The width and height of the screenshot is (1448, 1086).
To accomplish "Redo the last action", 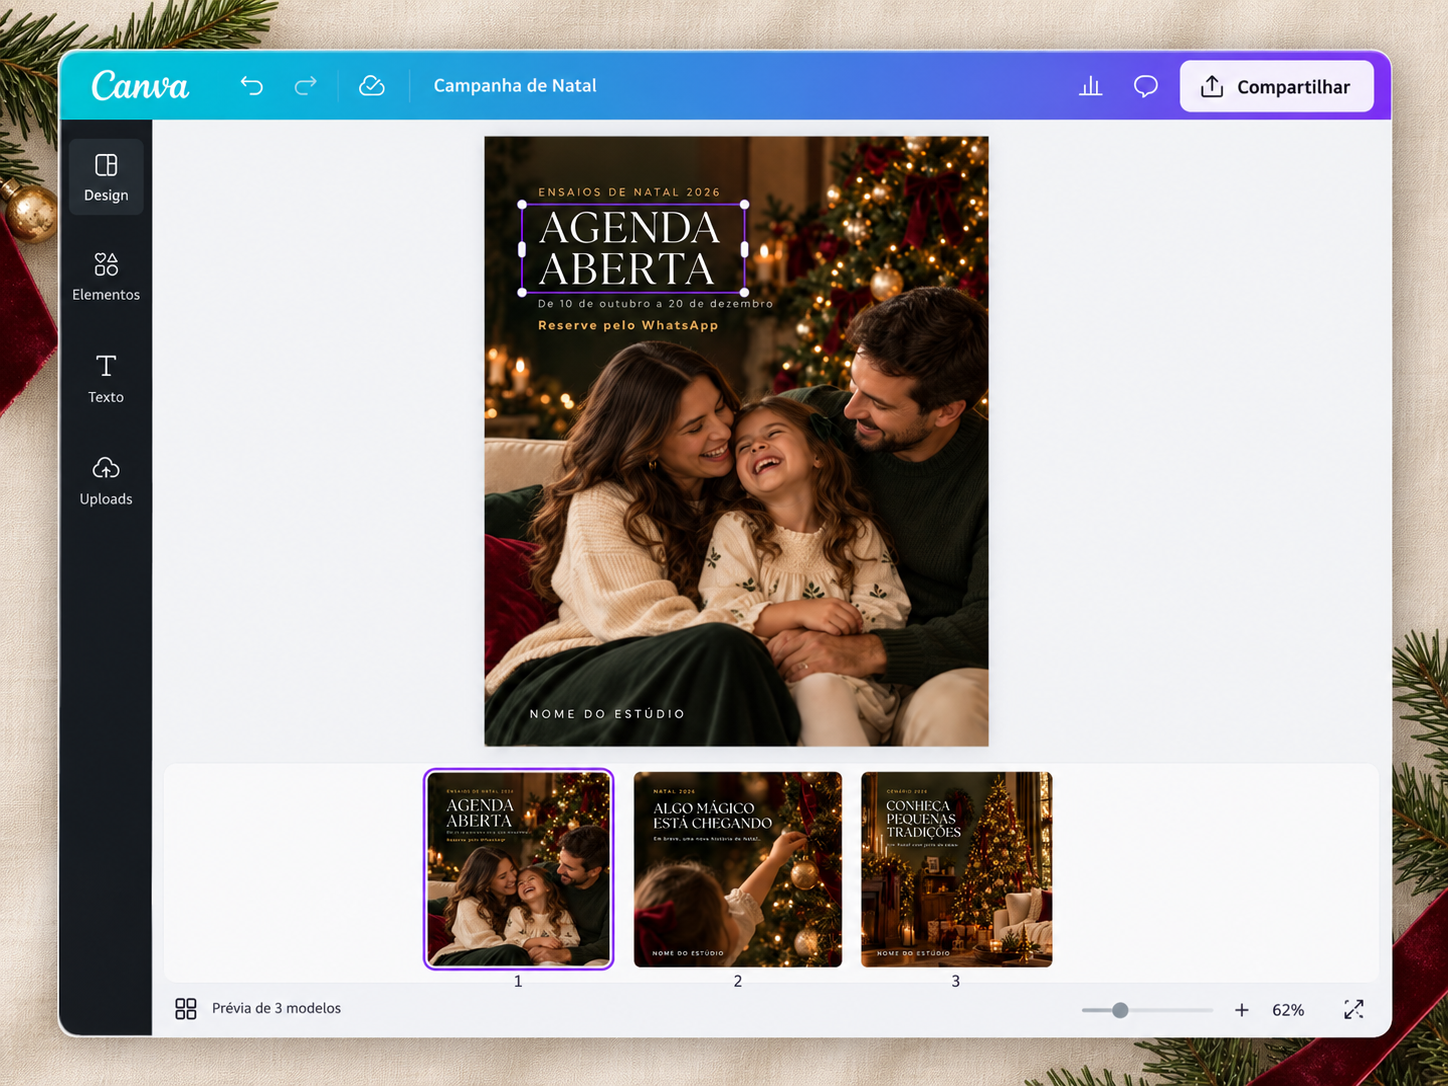I will (x=306, y=86).
